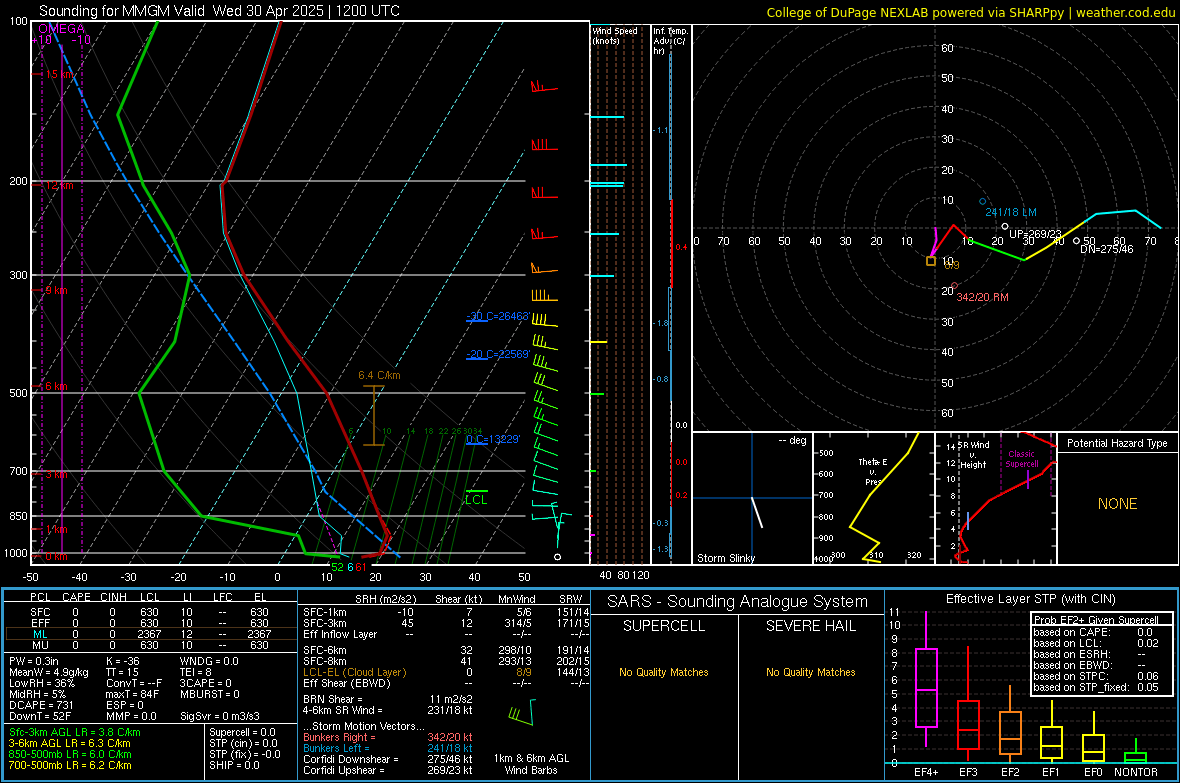Click the Potential Hazard Type header
1180x783 pixels.
(x=1117, y=443)
